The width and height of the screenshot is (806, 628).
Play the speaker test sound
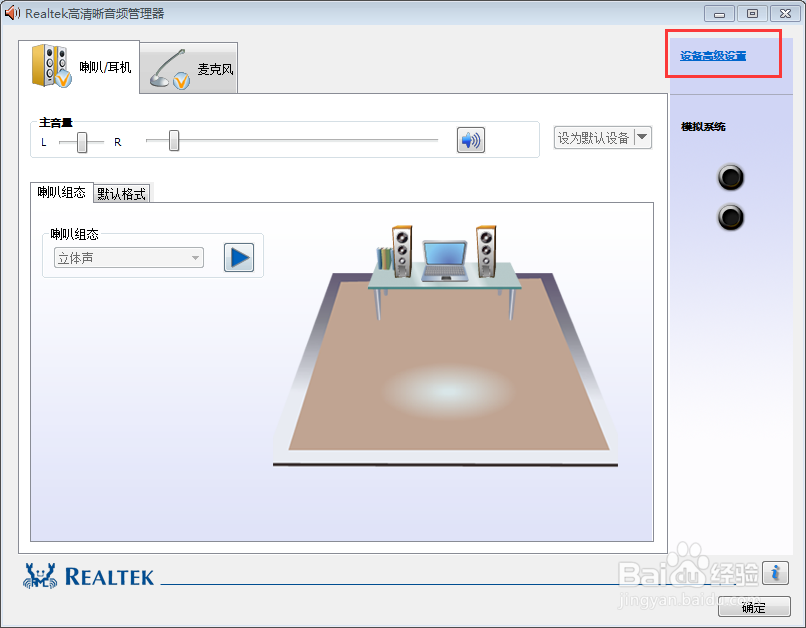coord(239,257)
